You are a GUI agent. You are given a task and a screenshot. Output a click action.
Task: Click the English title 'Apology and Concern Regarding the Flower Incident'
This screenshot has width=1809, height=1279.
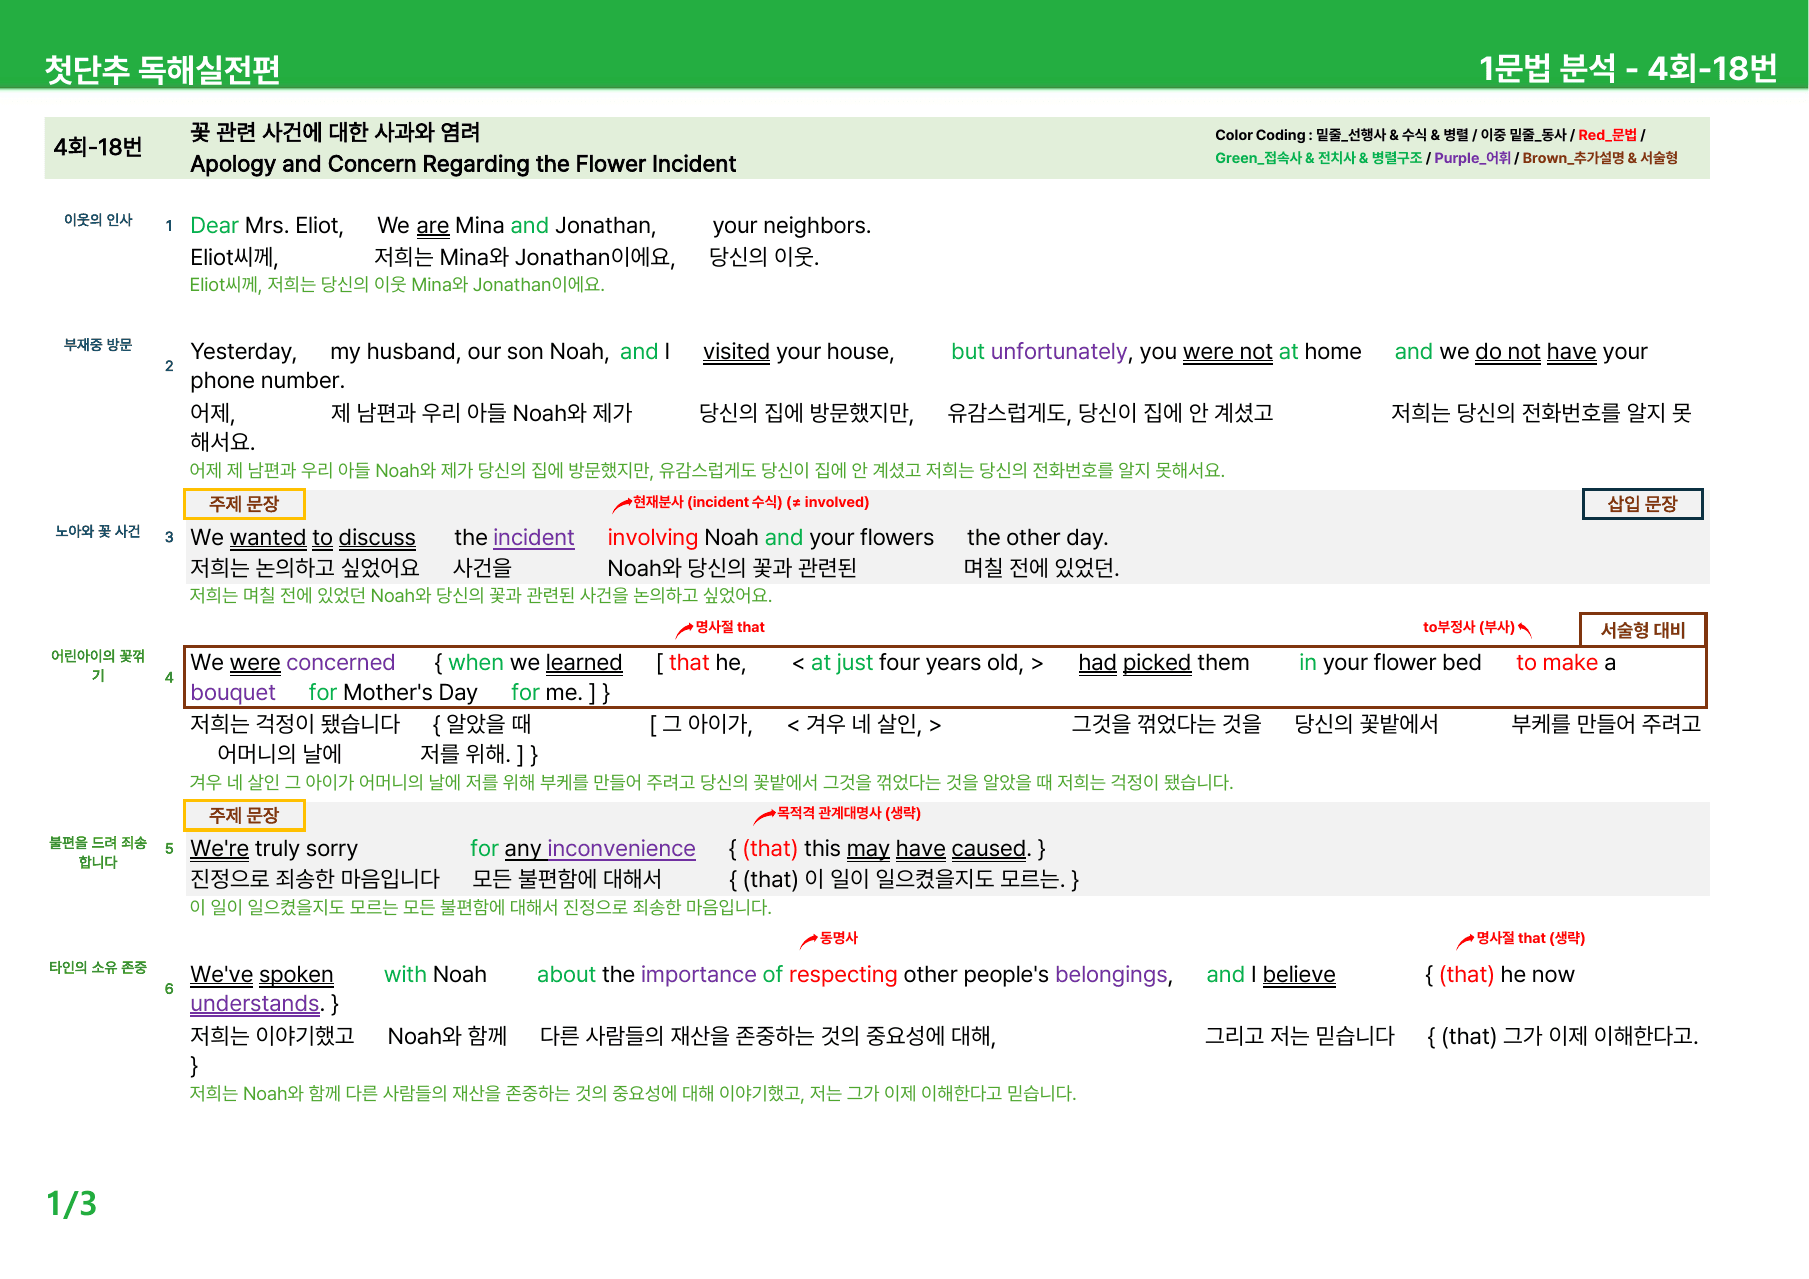463,164
